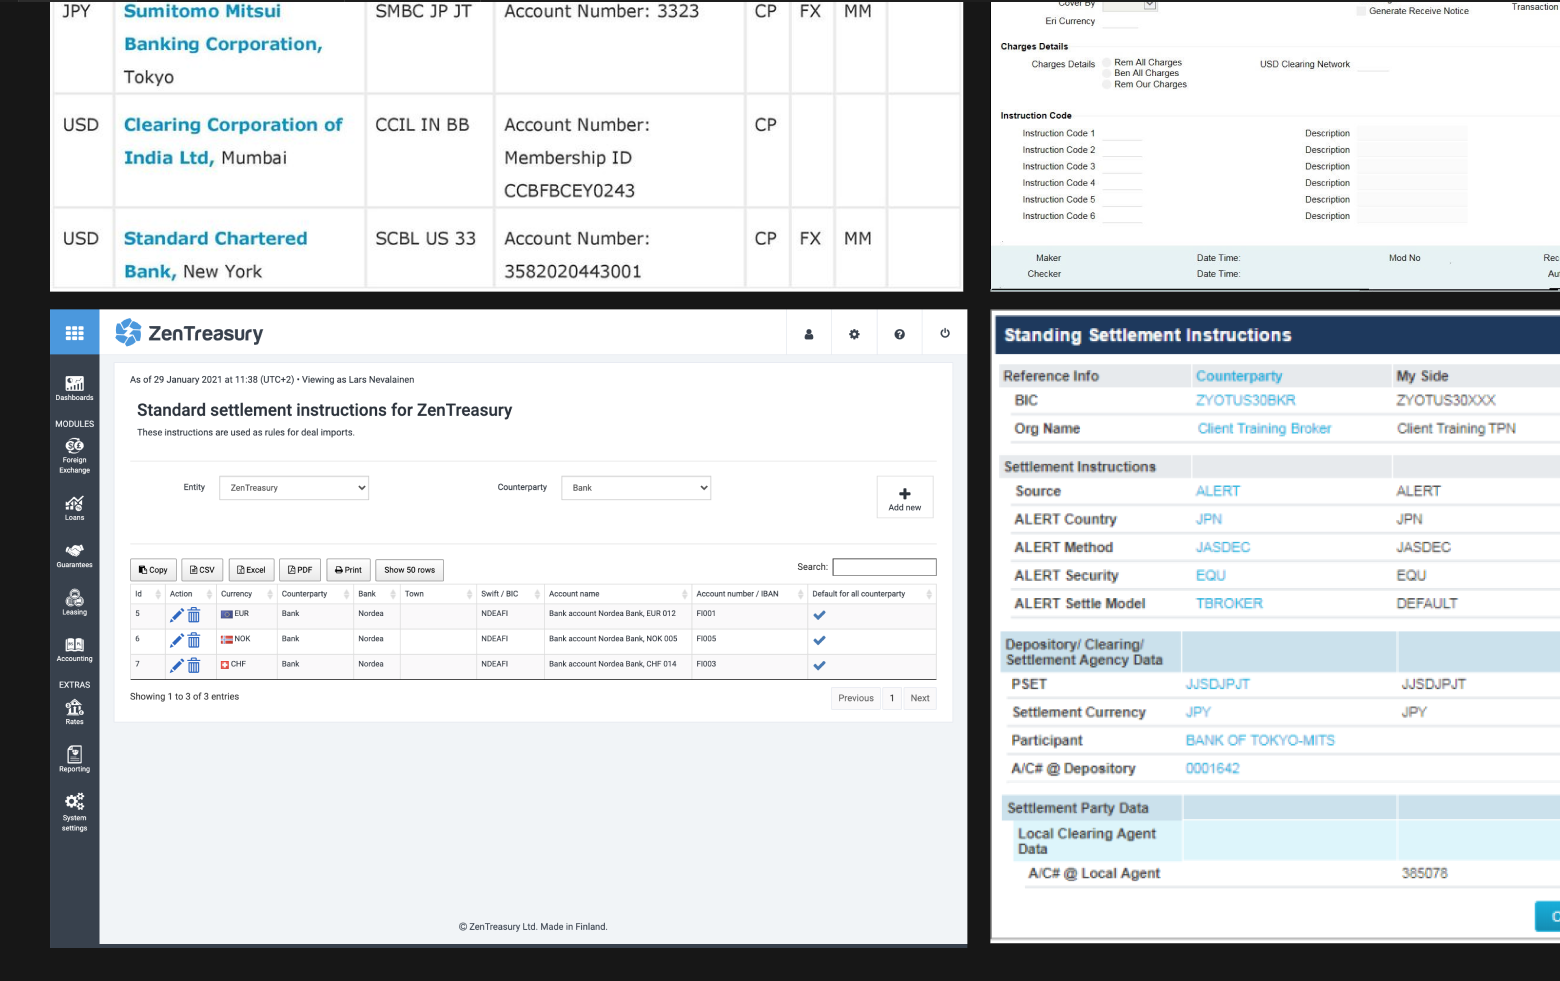The height and width of the screenshot is (981, 1560).
Task: Click the help question mark icon
Action: point(899,334)
